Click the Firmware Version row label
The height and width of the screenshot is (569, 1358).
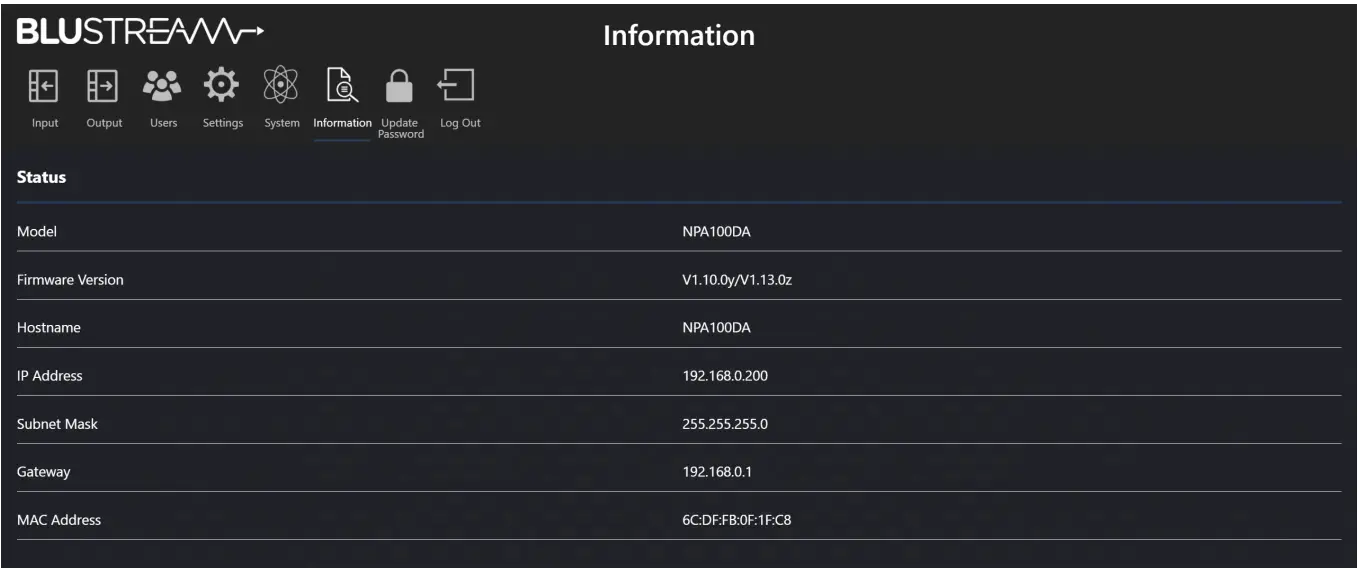71,280
